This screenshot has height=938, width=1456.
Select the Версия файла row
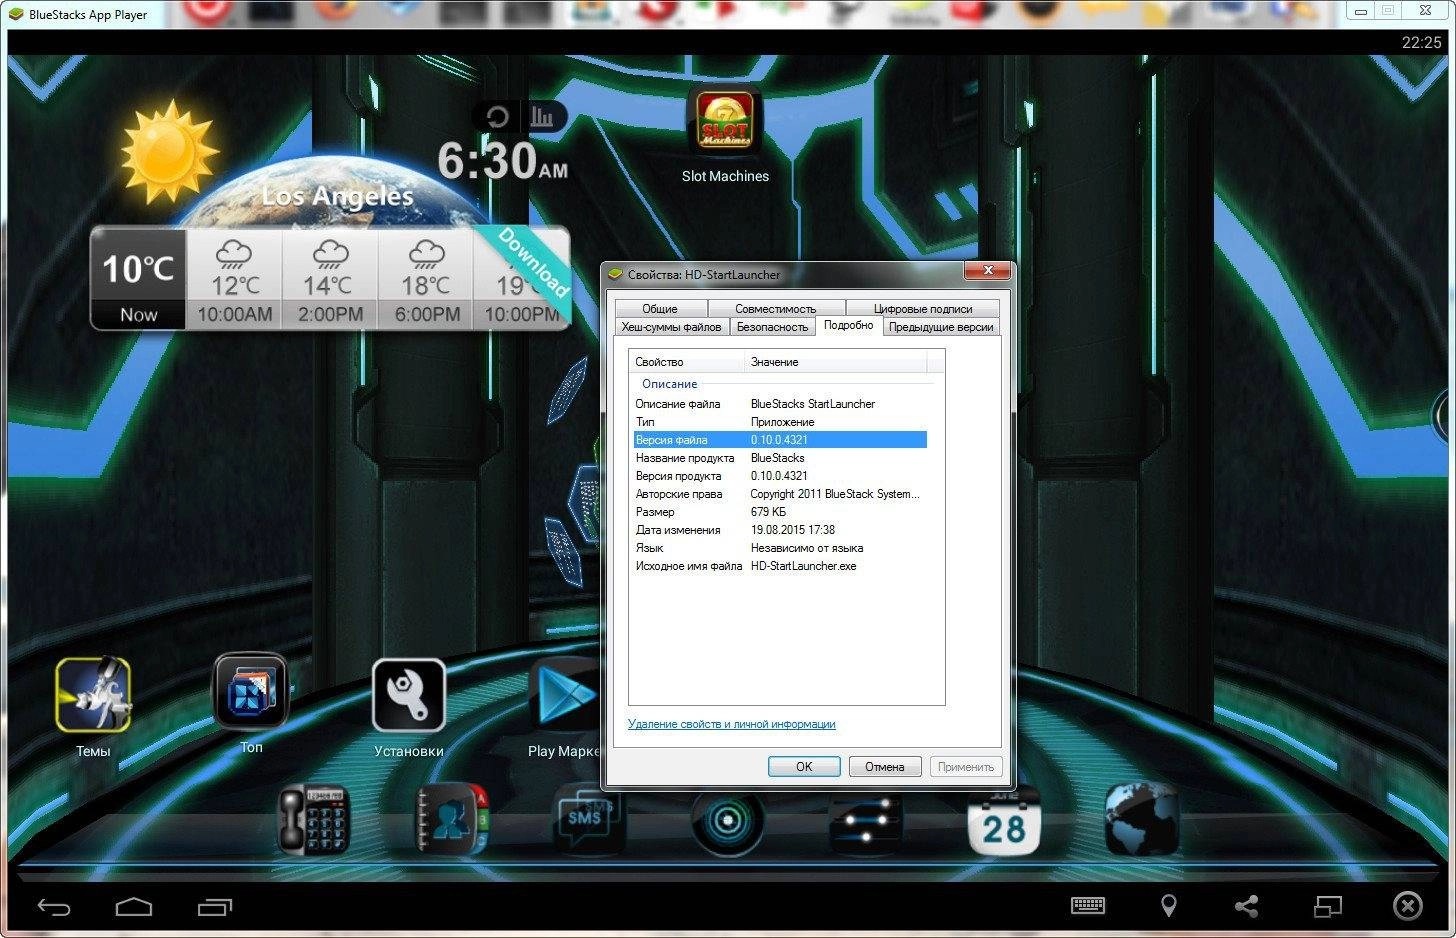[780, 440]
